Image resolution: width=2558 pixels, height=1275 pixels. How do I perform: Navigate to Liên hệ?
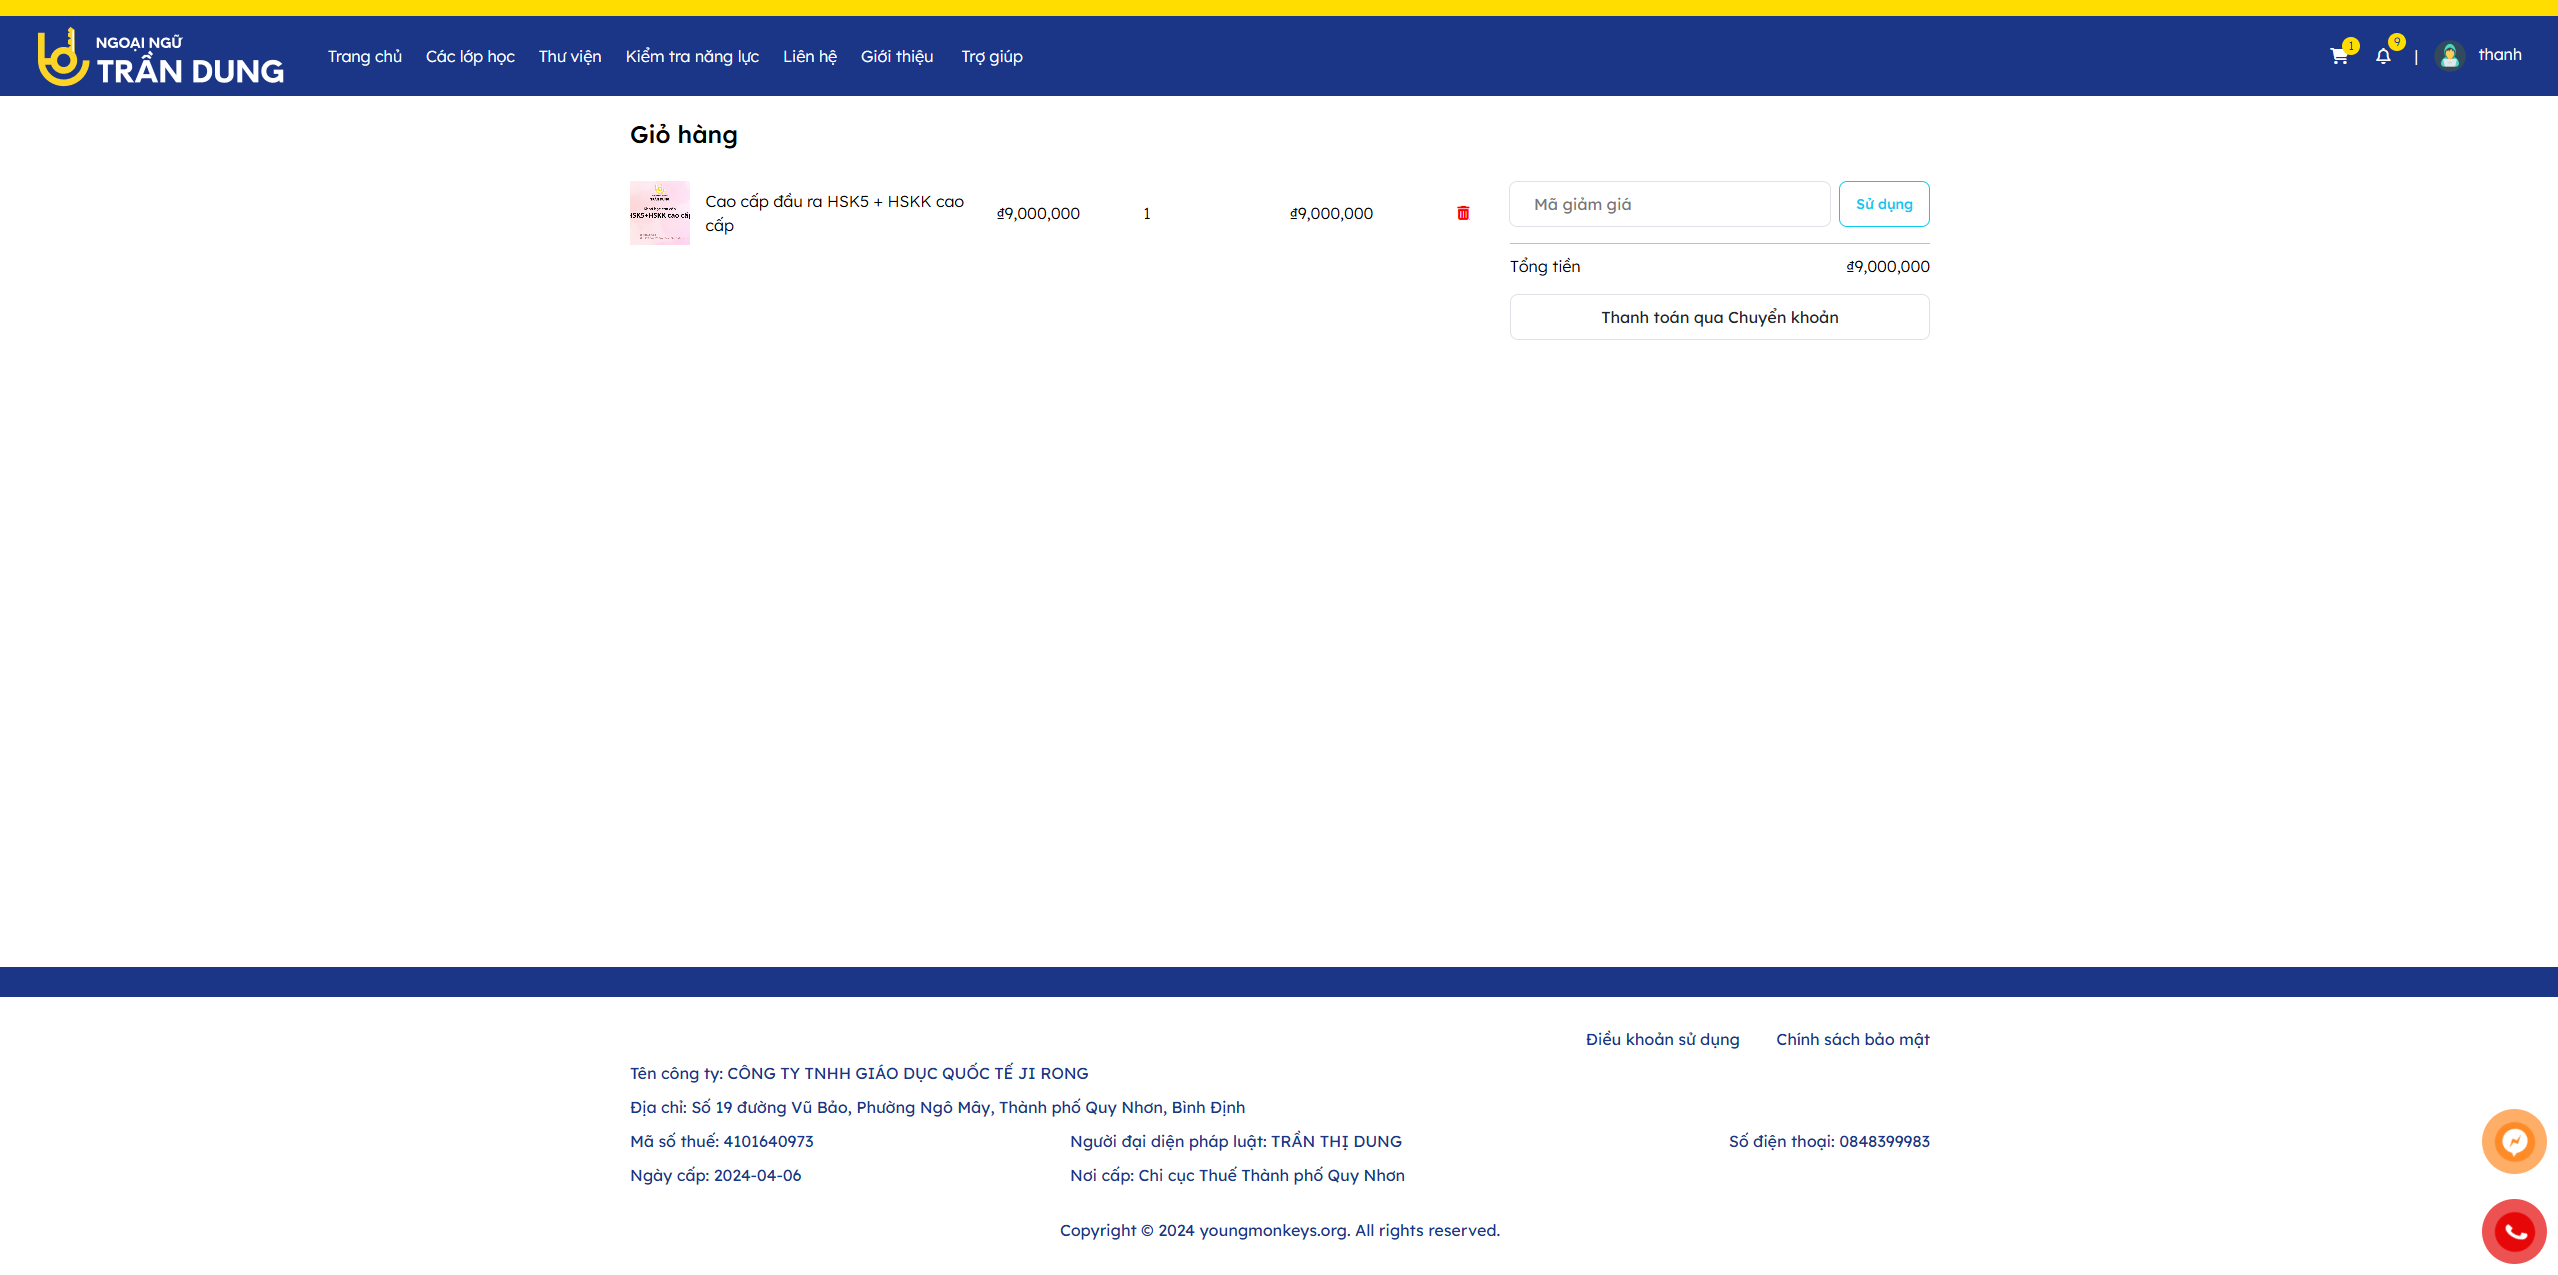pyautogui.click(x=809, y=57)
